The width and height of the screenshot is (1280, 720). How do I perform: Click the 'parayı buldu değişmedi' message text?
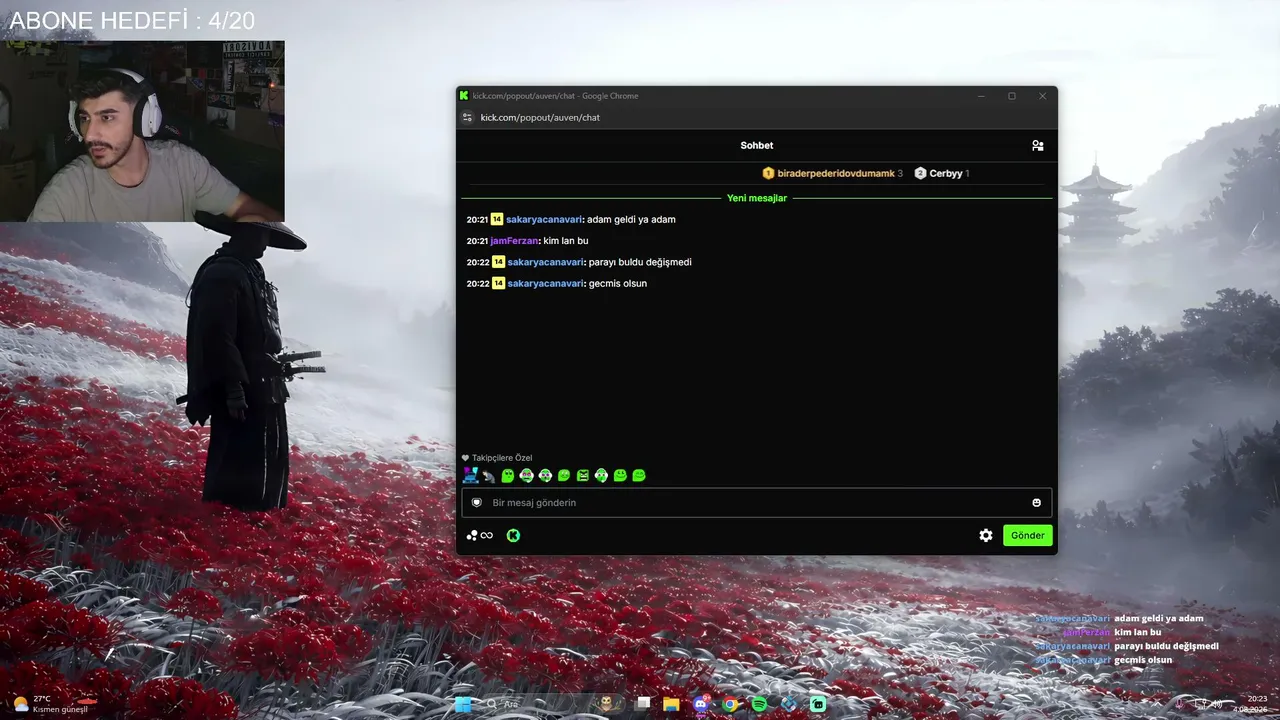[640, 262]
